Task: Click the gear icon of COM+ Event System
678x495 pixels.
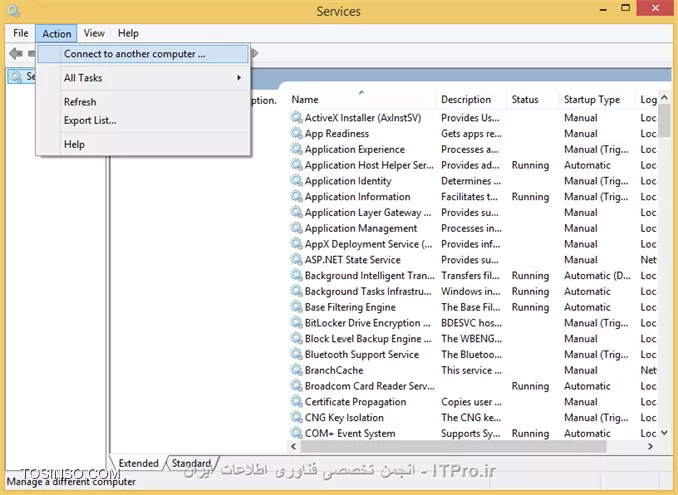Action: [296, 433]
